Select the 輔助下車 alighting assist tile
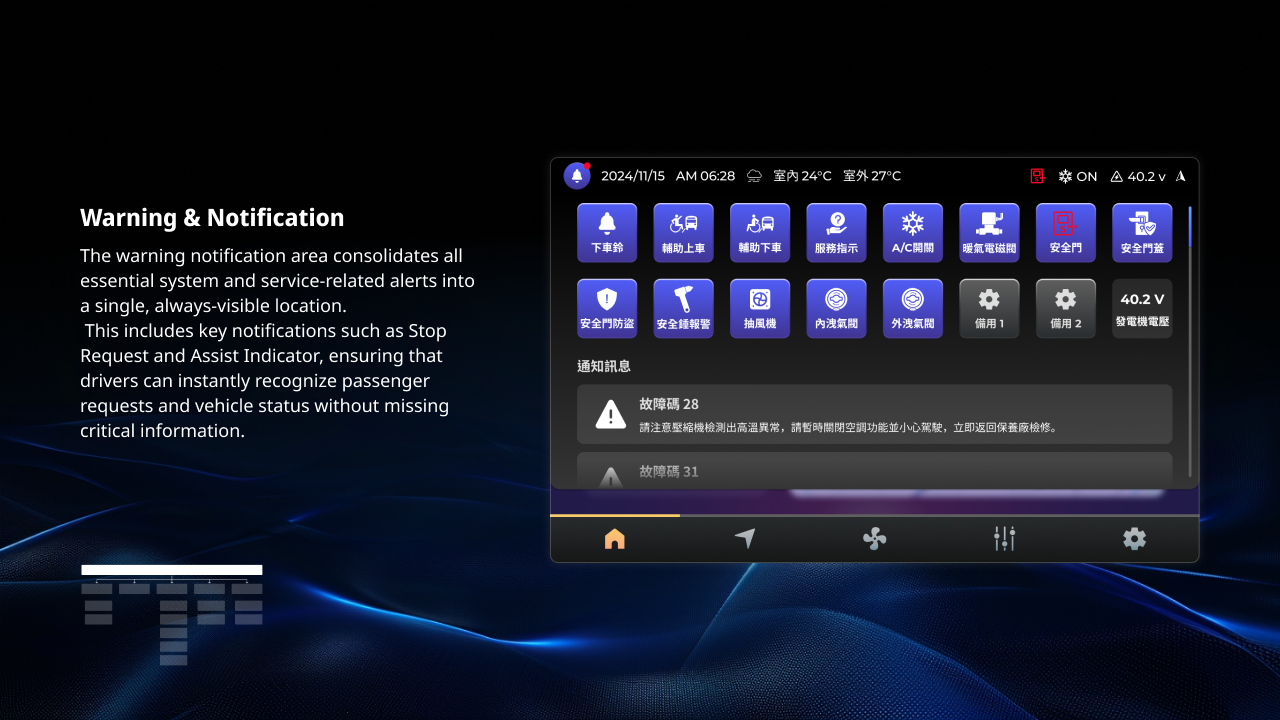This screenshot has height=720, width=1280. coord(760,232)
